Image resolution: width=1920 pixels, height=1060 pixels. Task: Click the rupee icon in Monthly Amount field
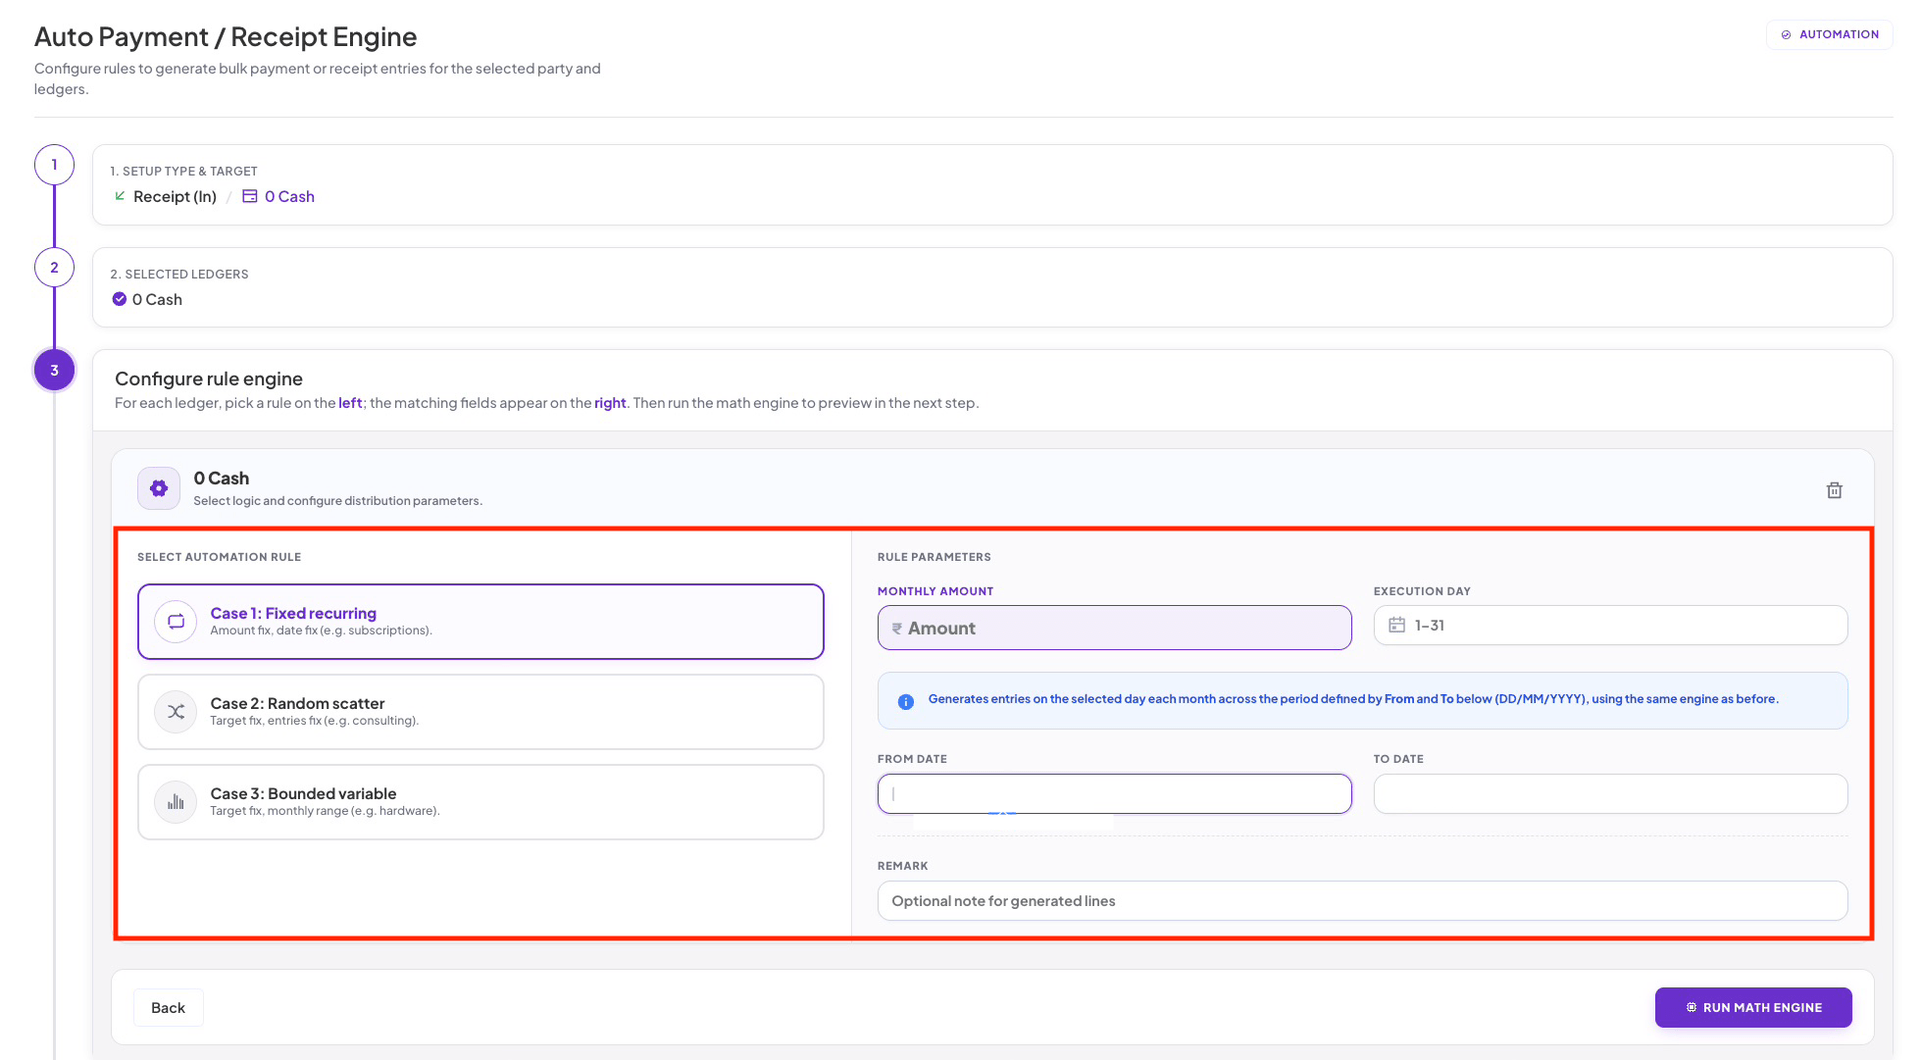point(897,628)
